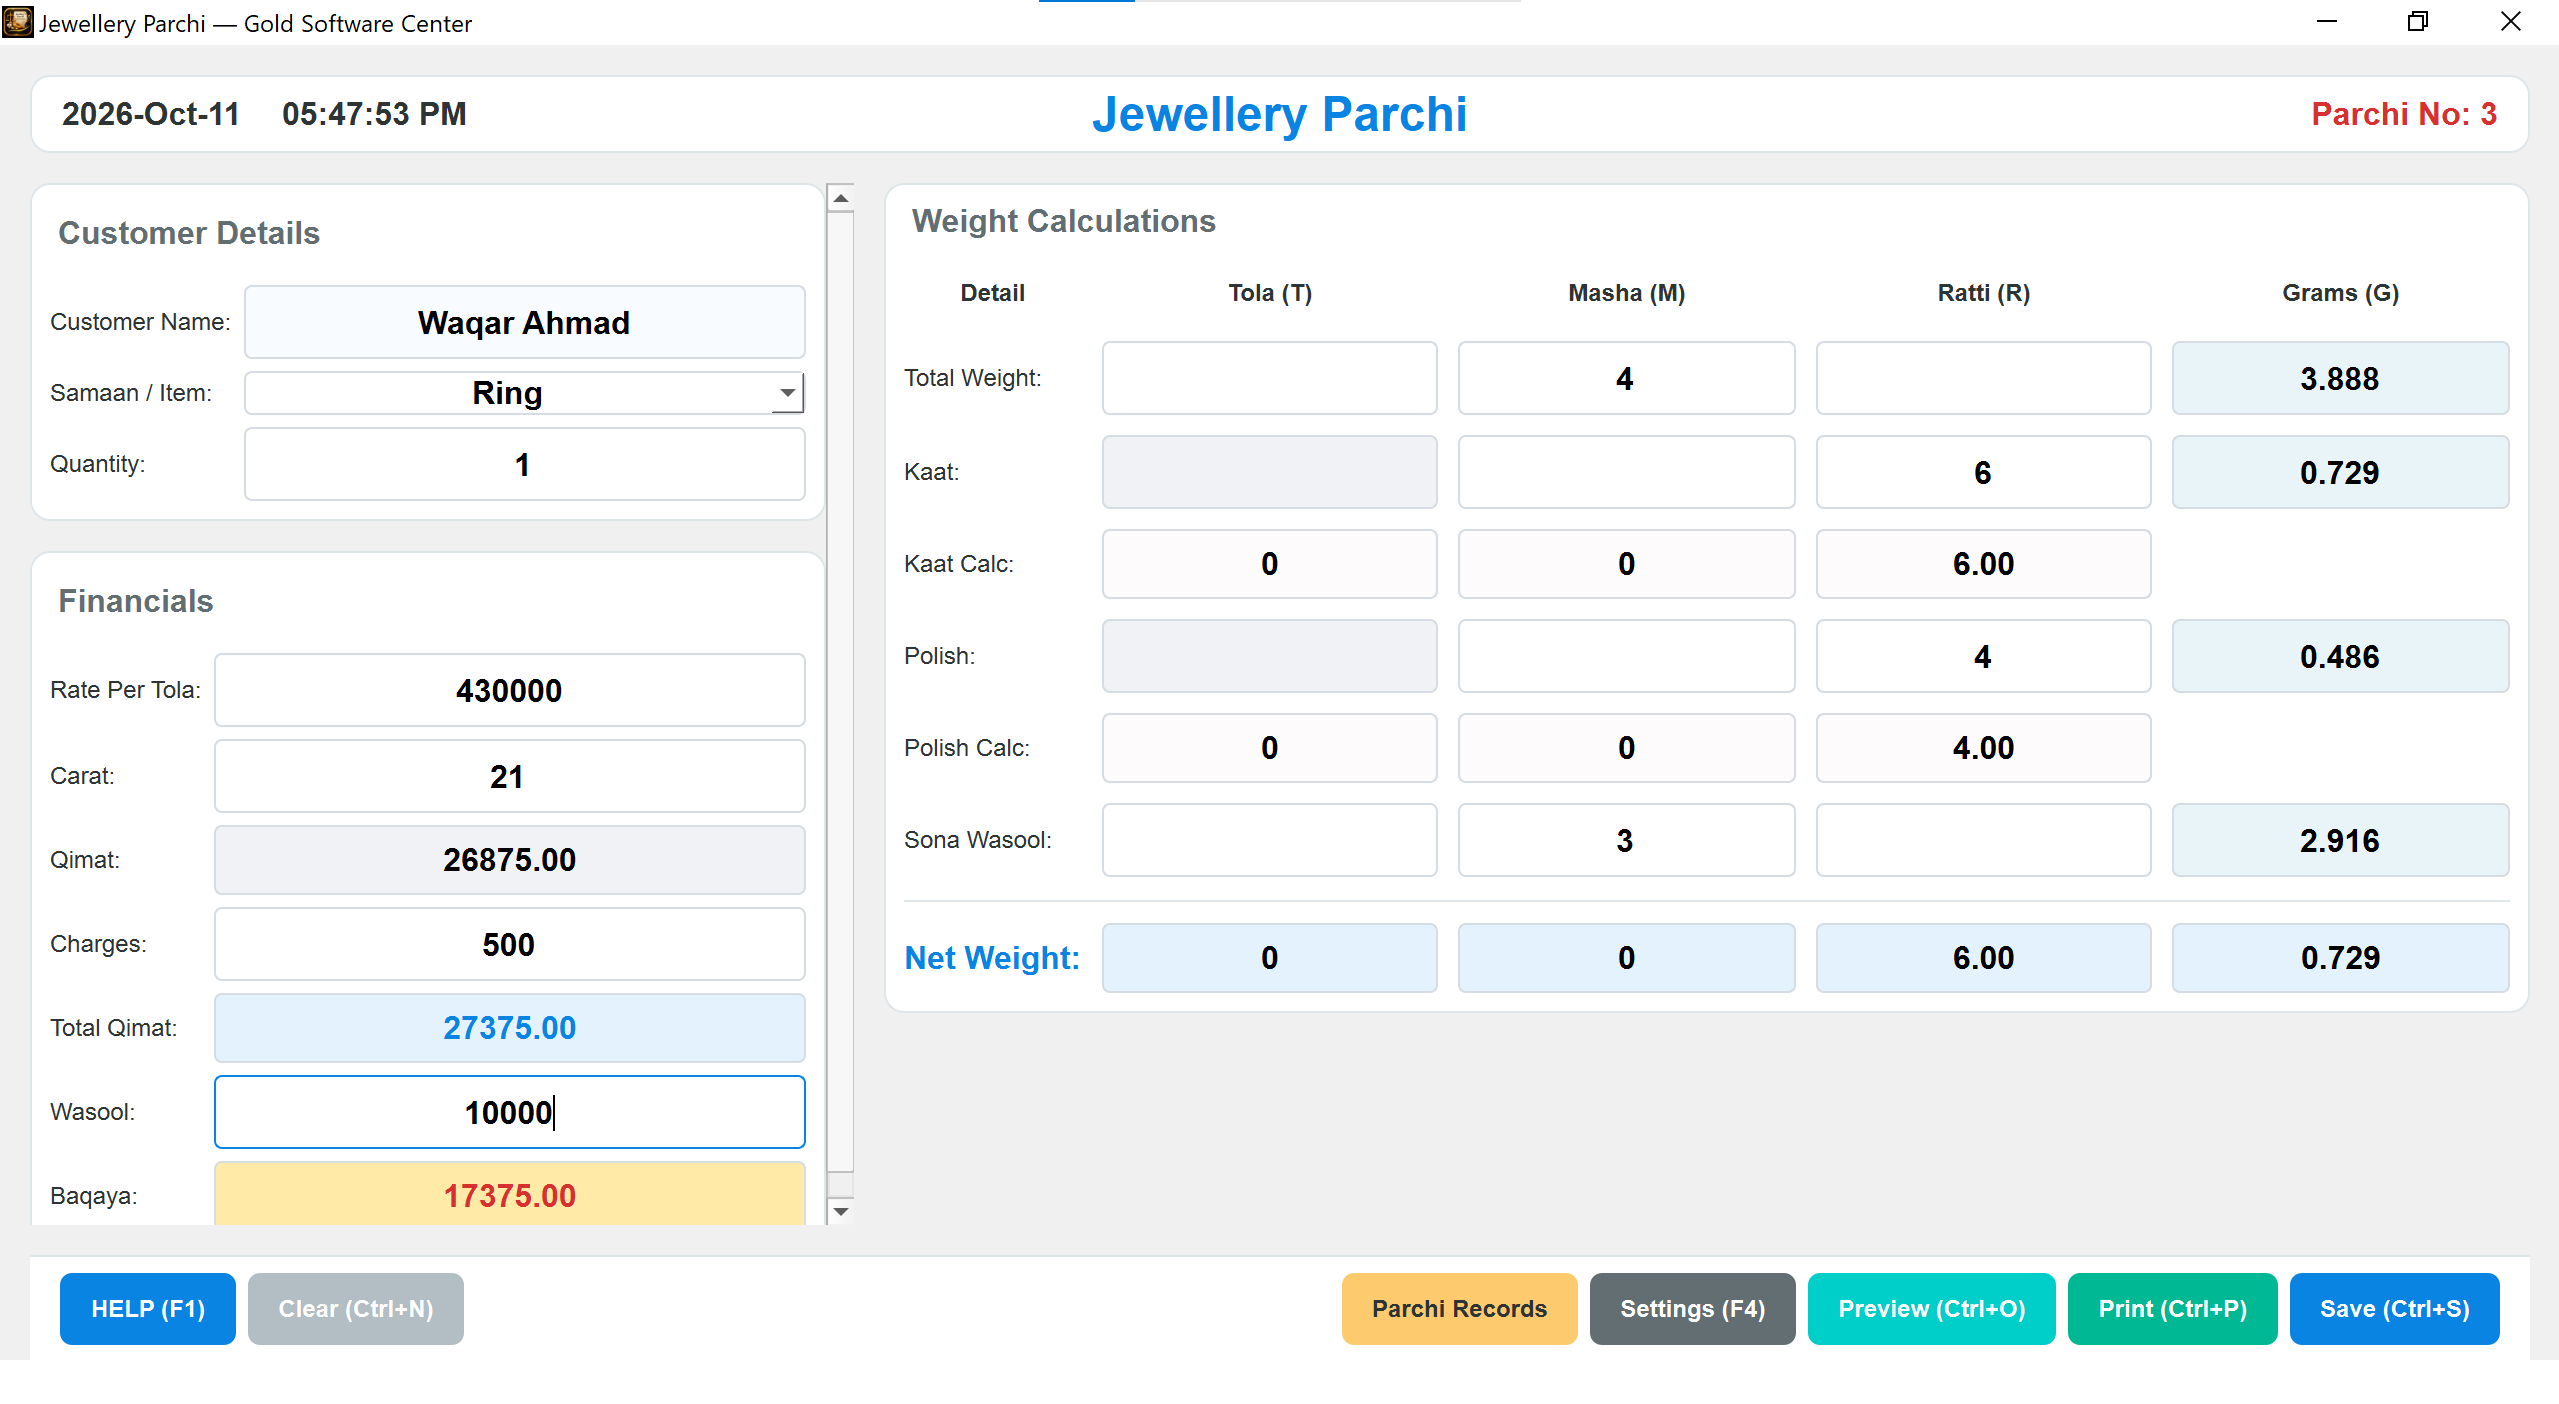Click the Kaat Calc Ratti value 6.00
The height and width of the screenshot is (1404, 2559).
click(1983, 564)
